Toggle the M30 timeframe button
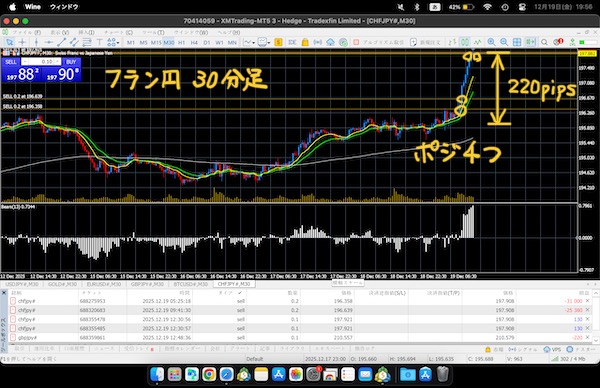The height and width of the screenshot is (388, 600). pos(169,42)
